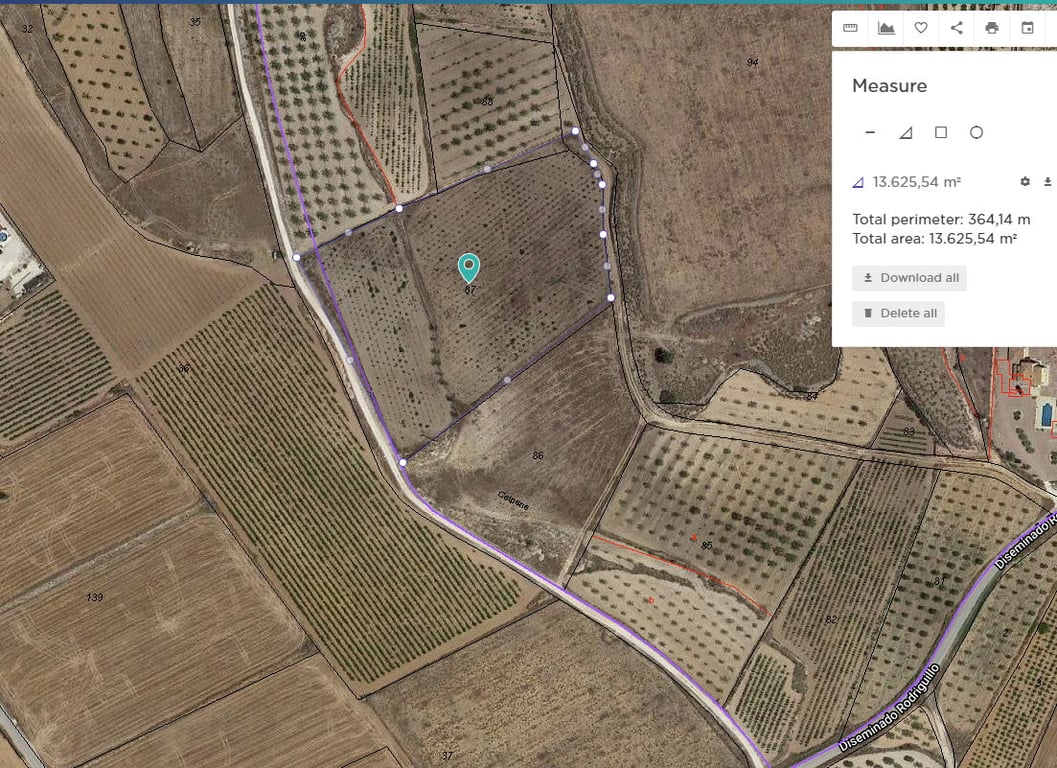This screenshot has height=768, width=1057.
Task: Open the calendar/date imagery icon
Action: (1027, 28)
